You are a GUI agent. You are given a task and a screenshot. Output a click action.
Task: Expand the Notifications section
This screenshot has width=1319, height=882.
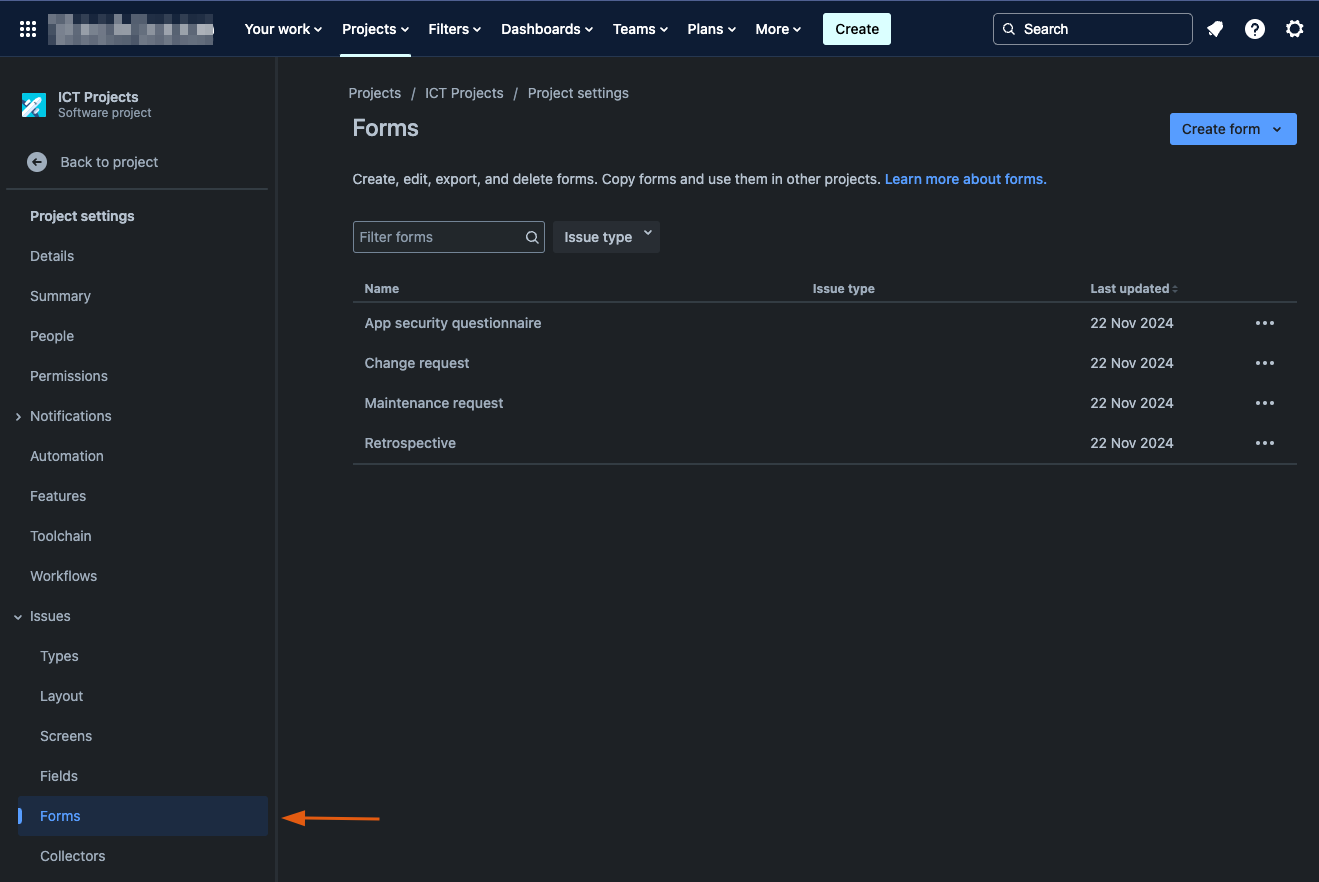[18, 416]
